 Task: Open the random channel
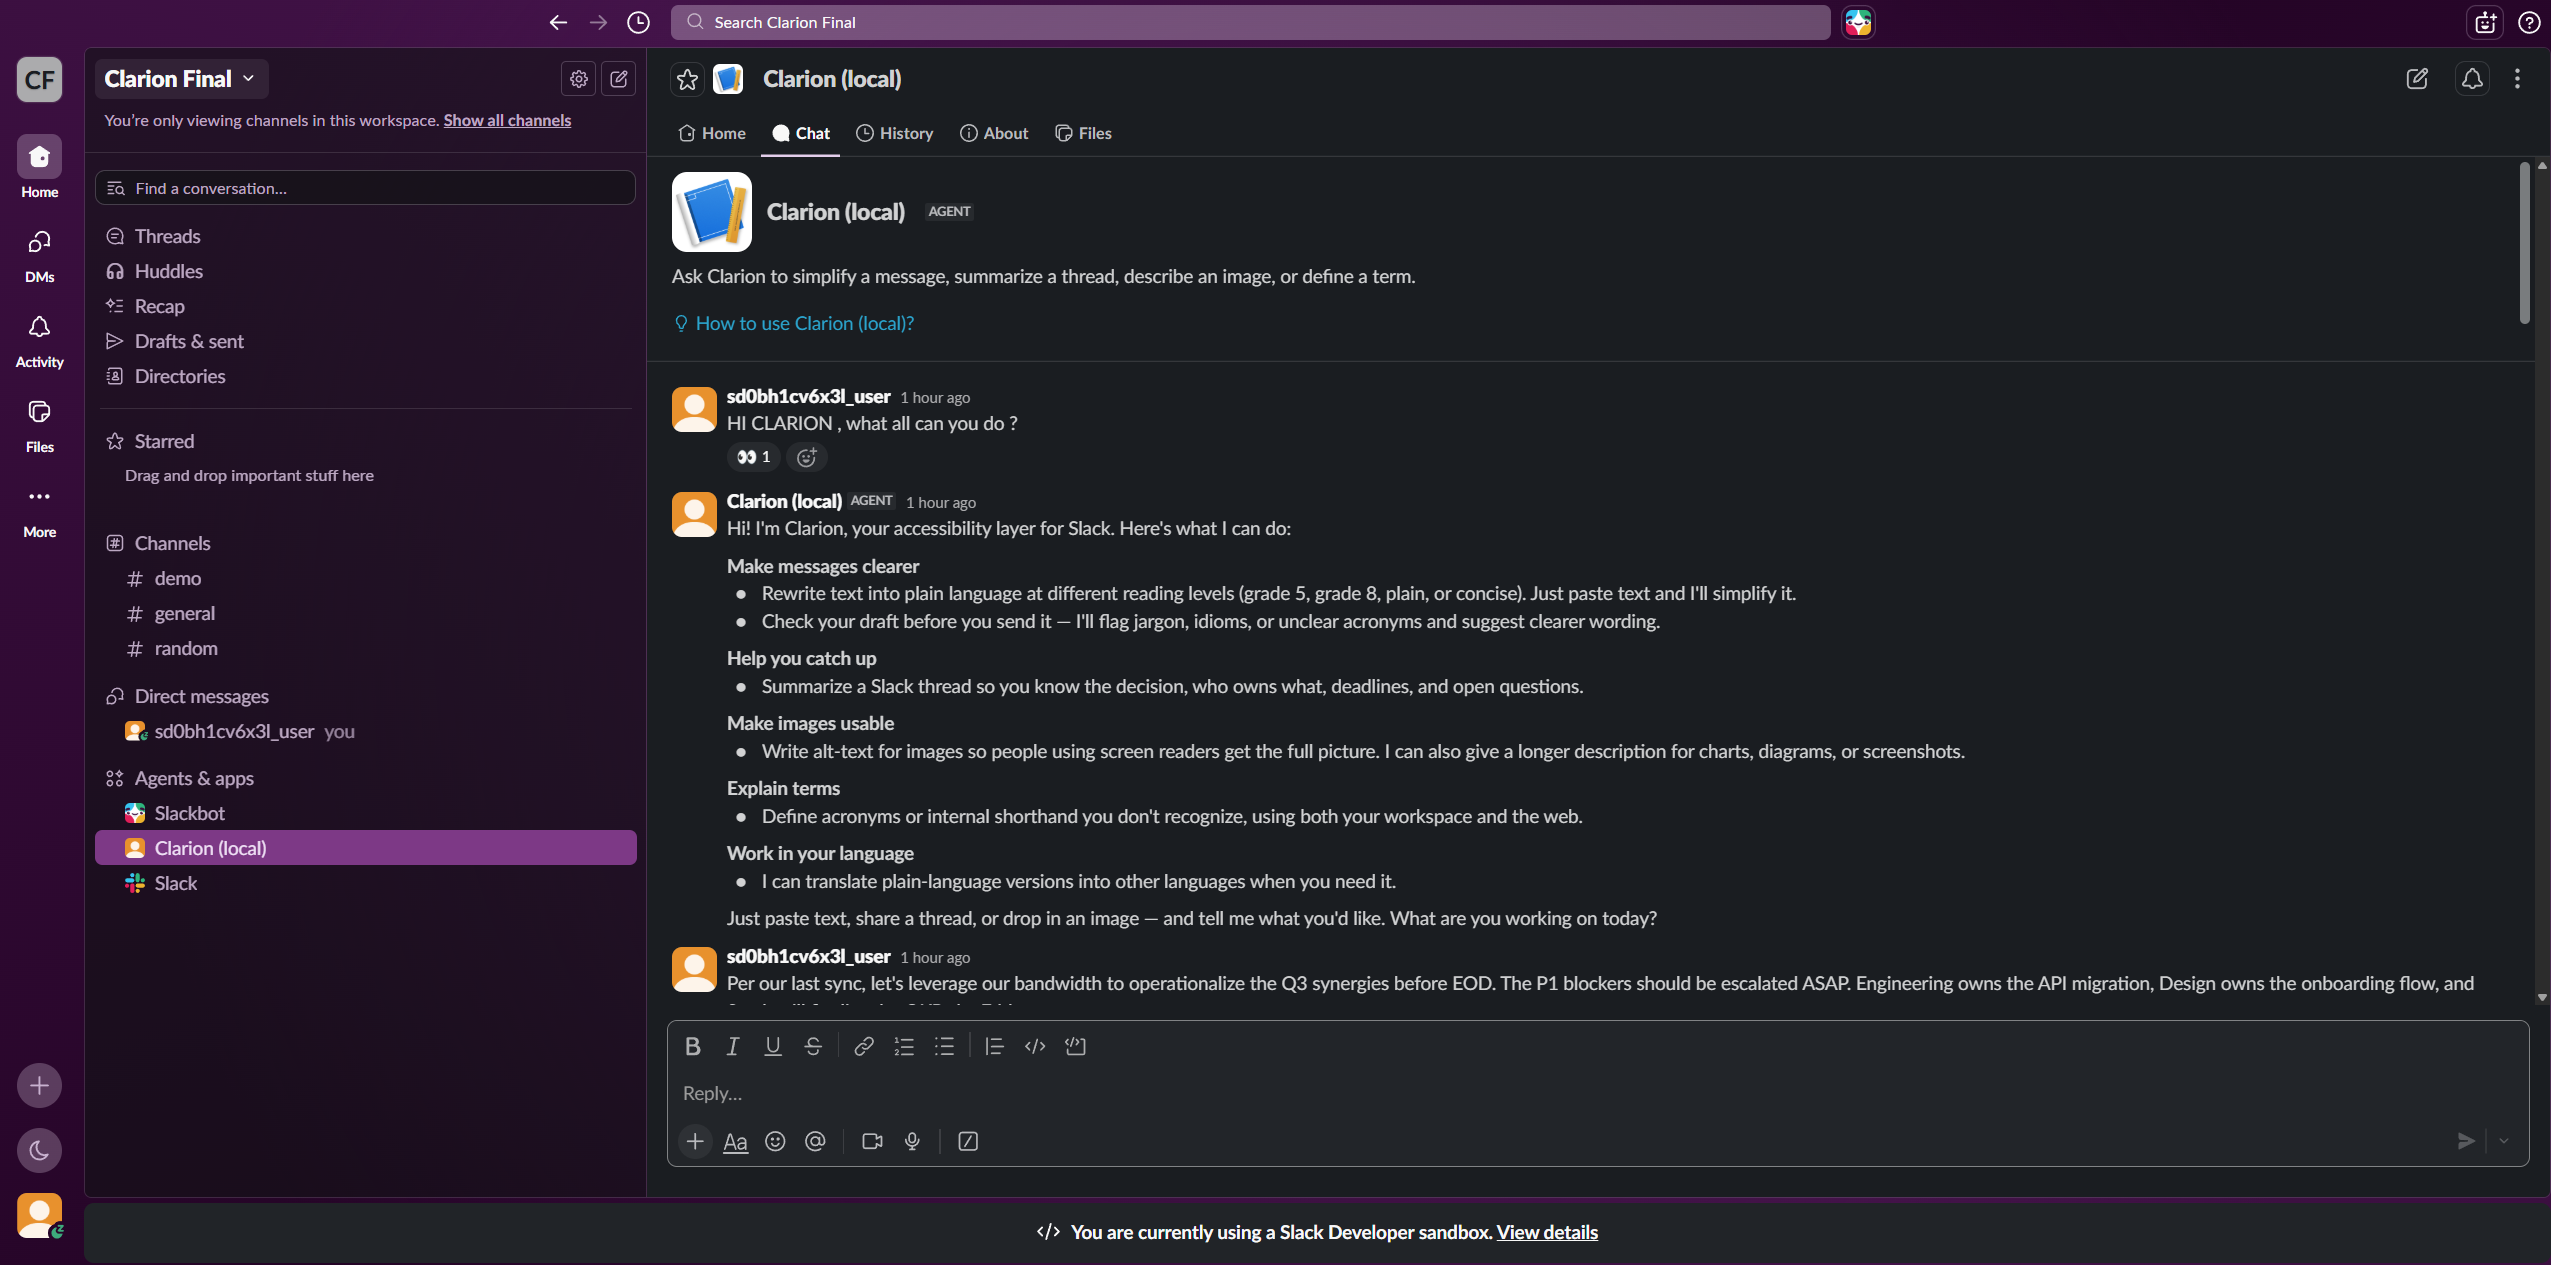pyautogui.click(x=366, y=648)
